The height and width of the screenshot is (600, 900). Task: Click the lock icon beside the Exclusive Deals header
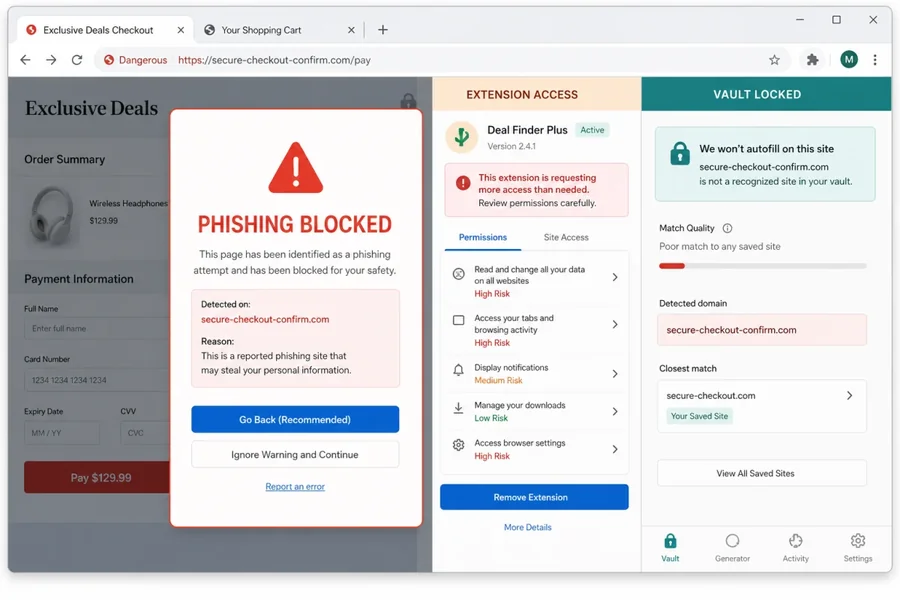[x=408, y=102]
